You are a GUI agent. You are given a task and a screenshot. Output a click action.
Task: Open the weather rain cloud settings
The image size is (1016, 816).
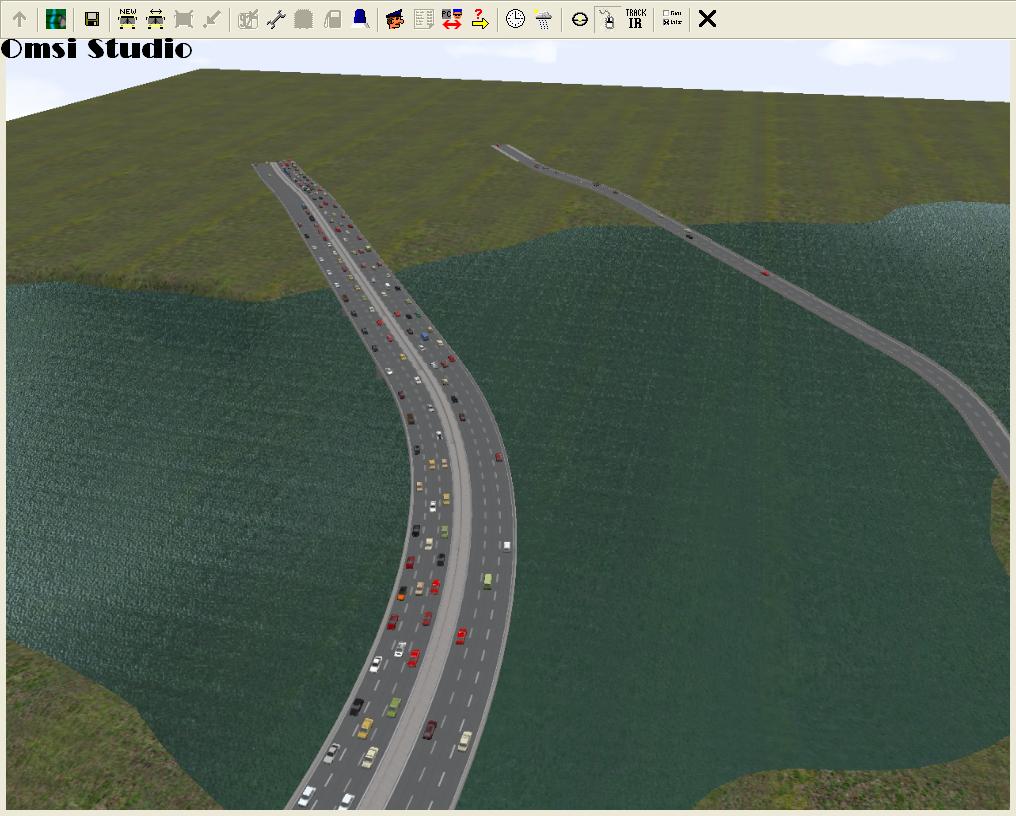[x=543, y=19]
